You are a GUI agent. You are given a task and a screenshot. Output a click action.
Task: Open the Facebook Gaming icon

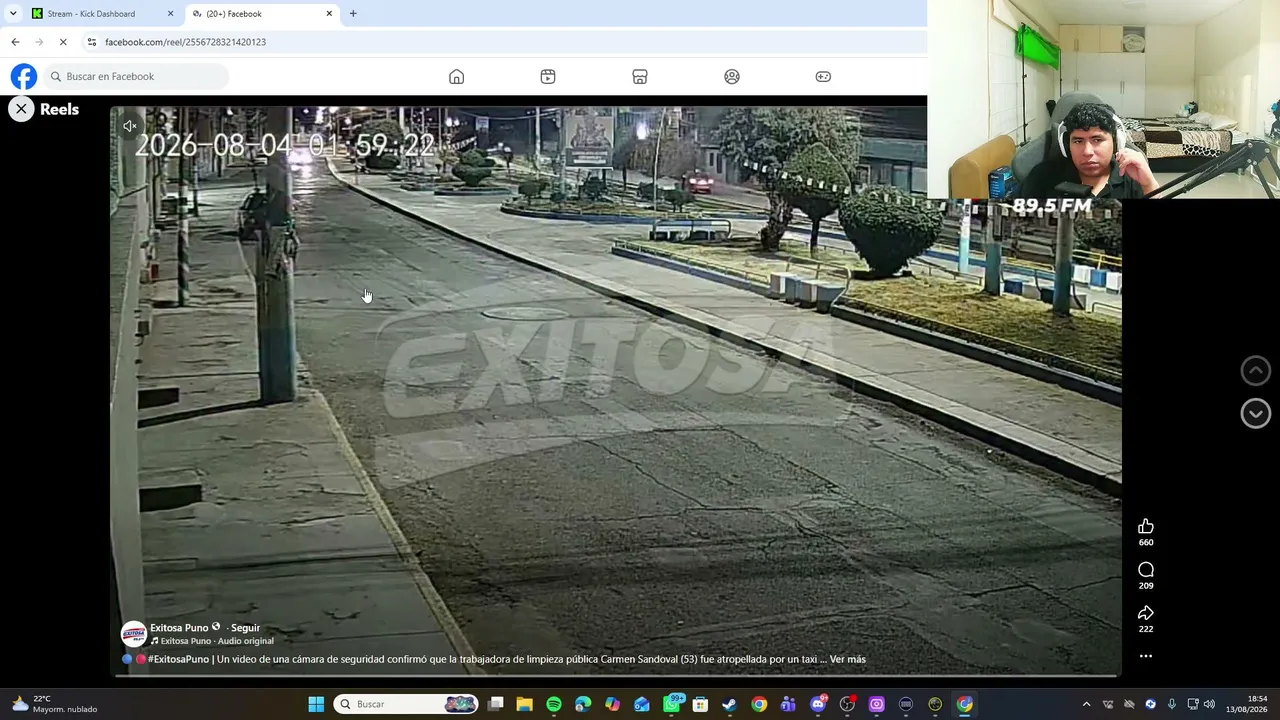823,77
